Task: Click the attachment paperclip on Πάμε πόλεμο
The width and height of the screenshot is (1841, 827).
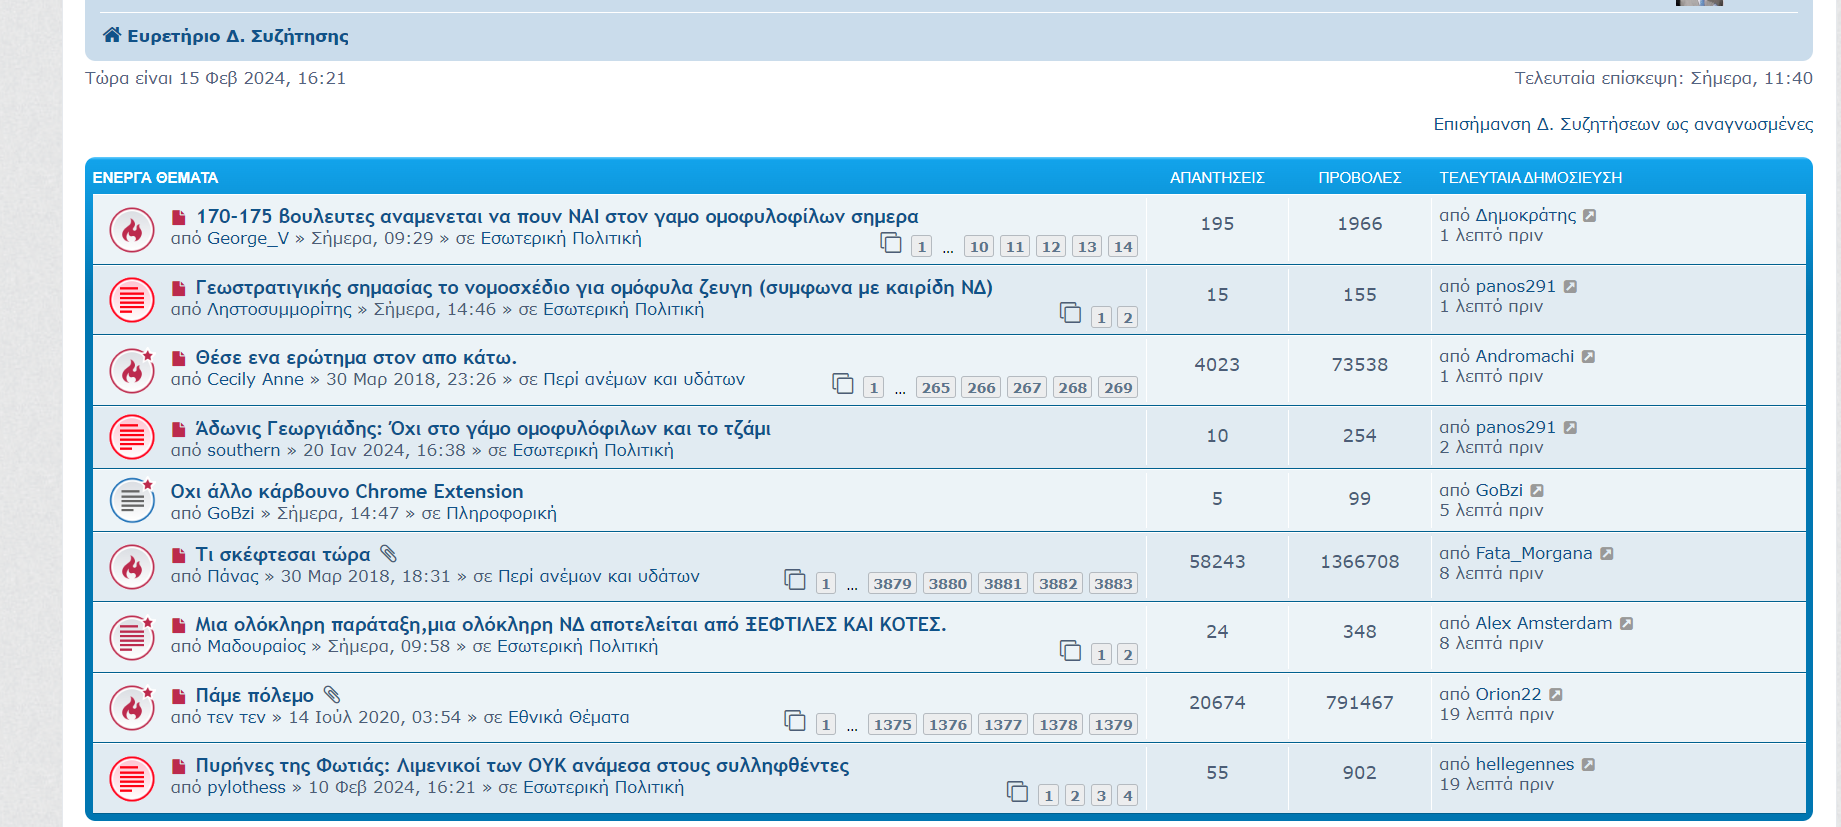Action: [333, 694]
